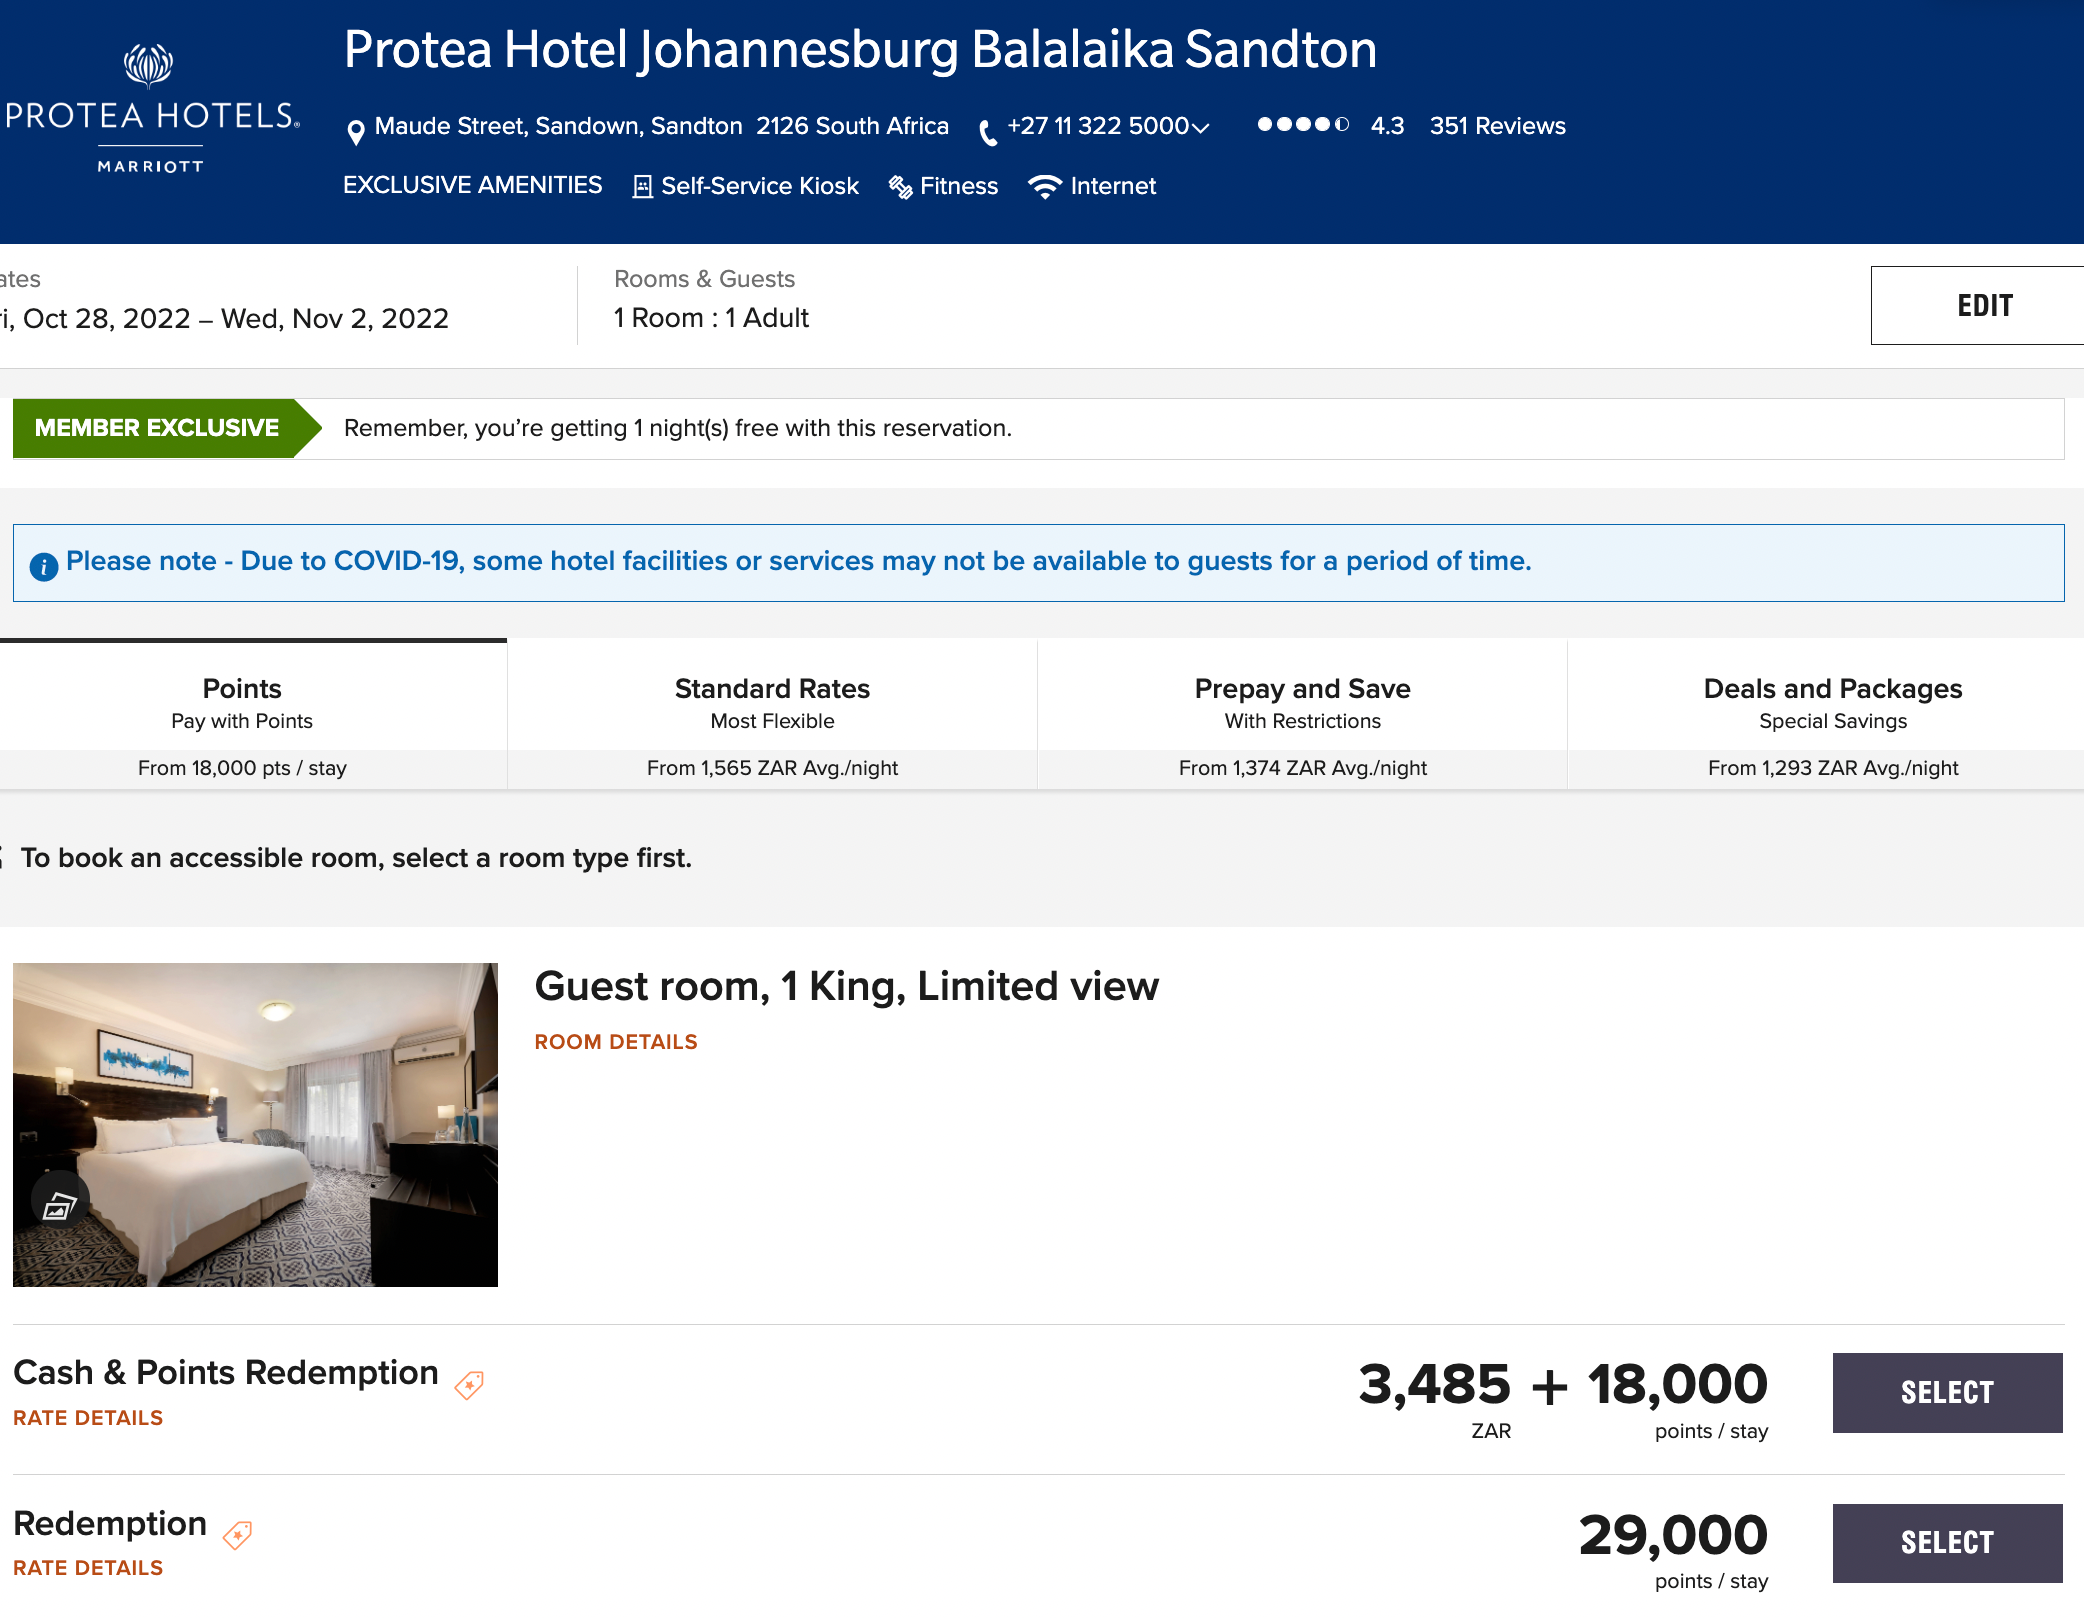Switch to the Prepay and Save tab

(x=1301, y=702)
